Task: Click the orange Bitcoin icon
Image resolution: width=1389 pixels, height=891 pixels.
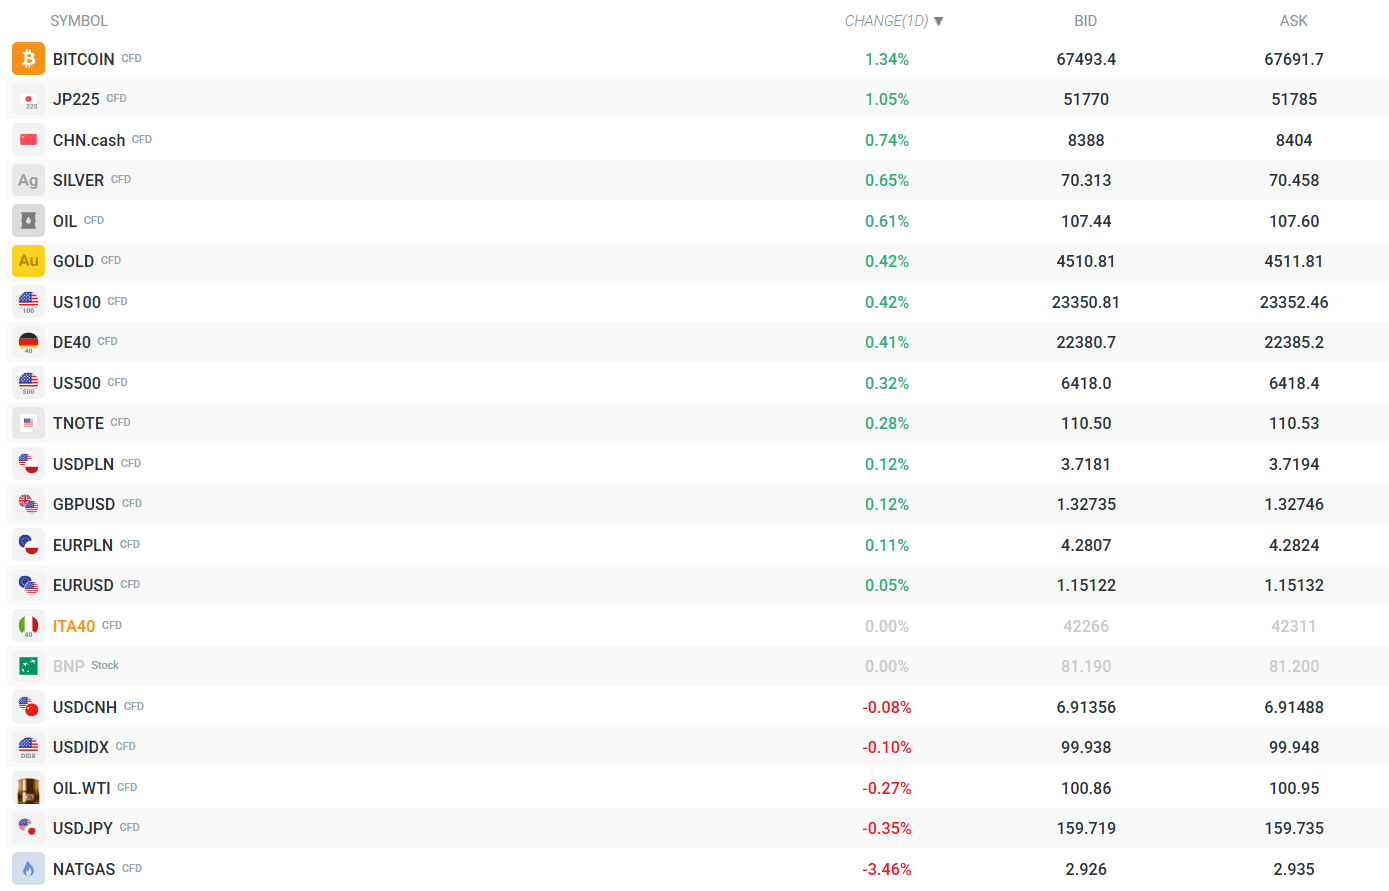Action: click(28, 59)
